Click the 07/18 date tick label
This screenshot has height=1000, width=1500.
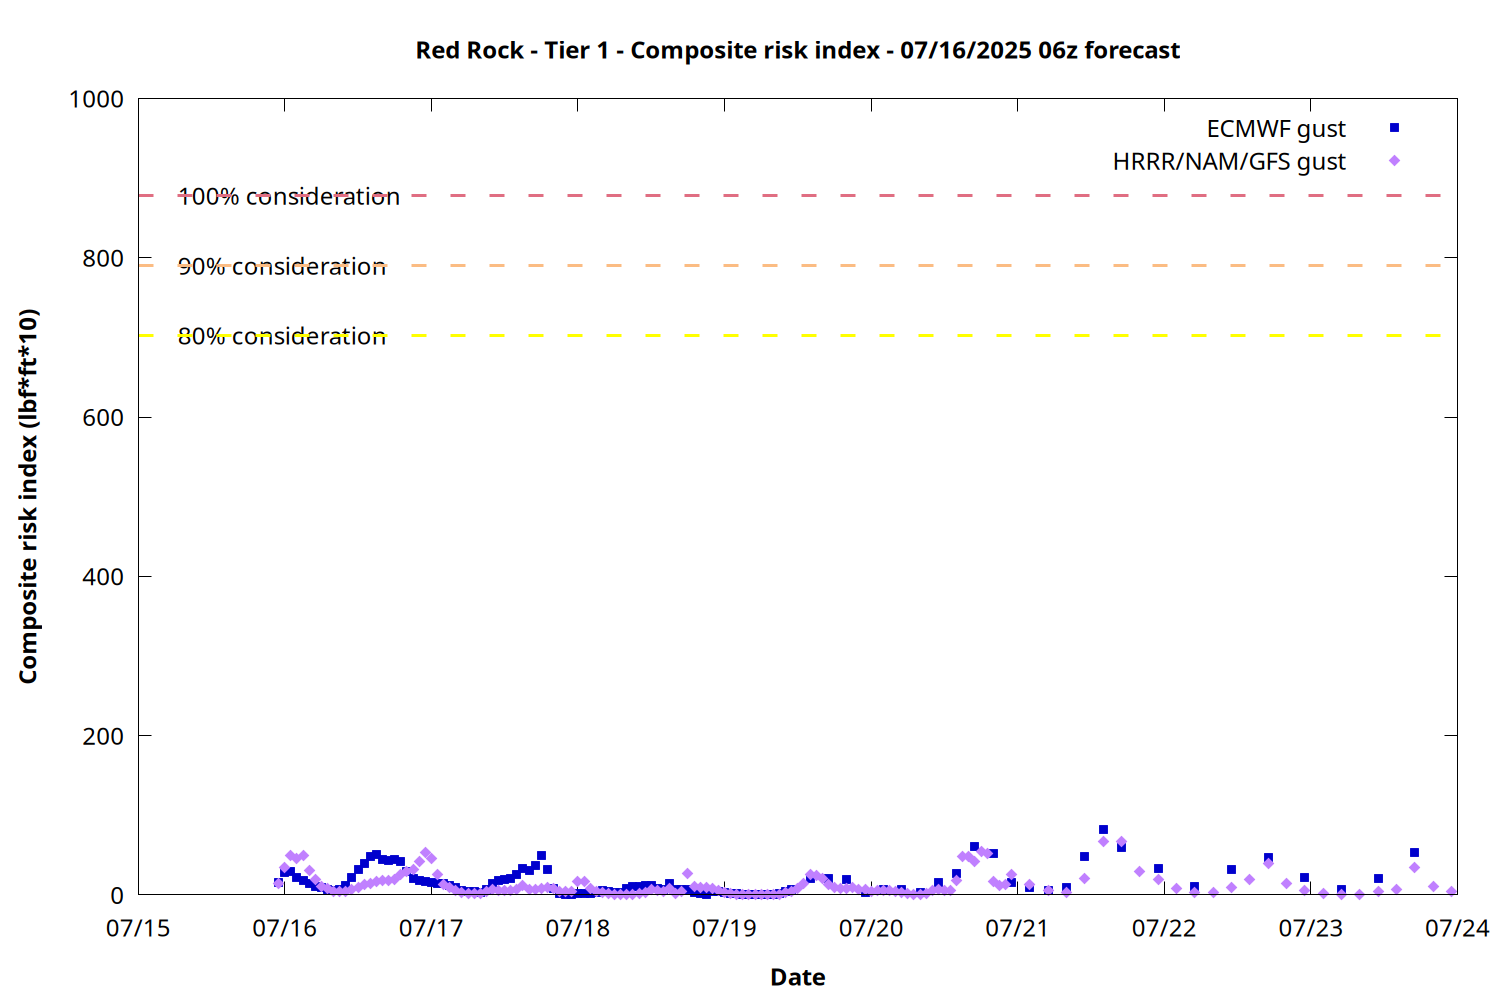pos(578,928)
